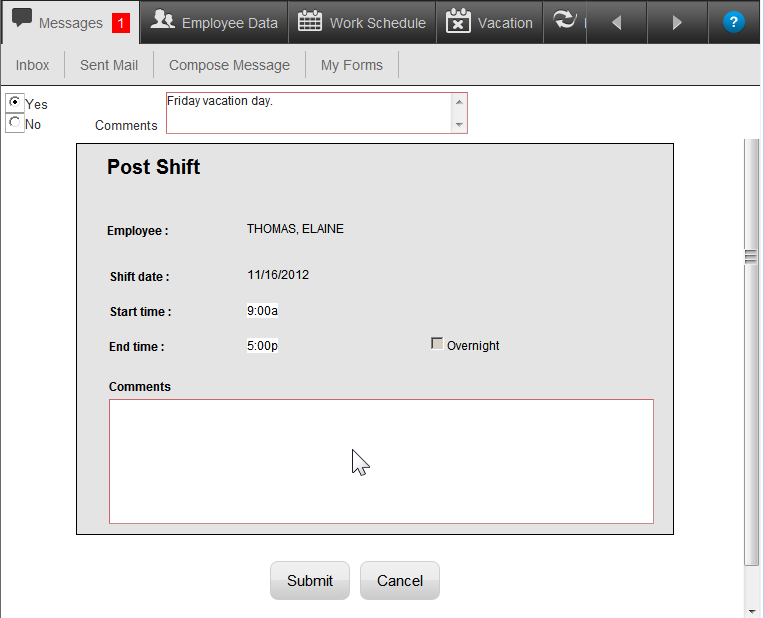The width and height of the screenshot is (764, 618).
Task: Cancel the Post Shift form
Action: 399,581
